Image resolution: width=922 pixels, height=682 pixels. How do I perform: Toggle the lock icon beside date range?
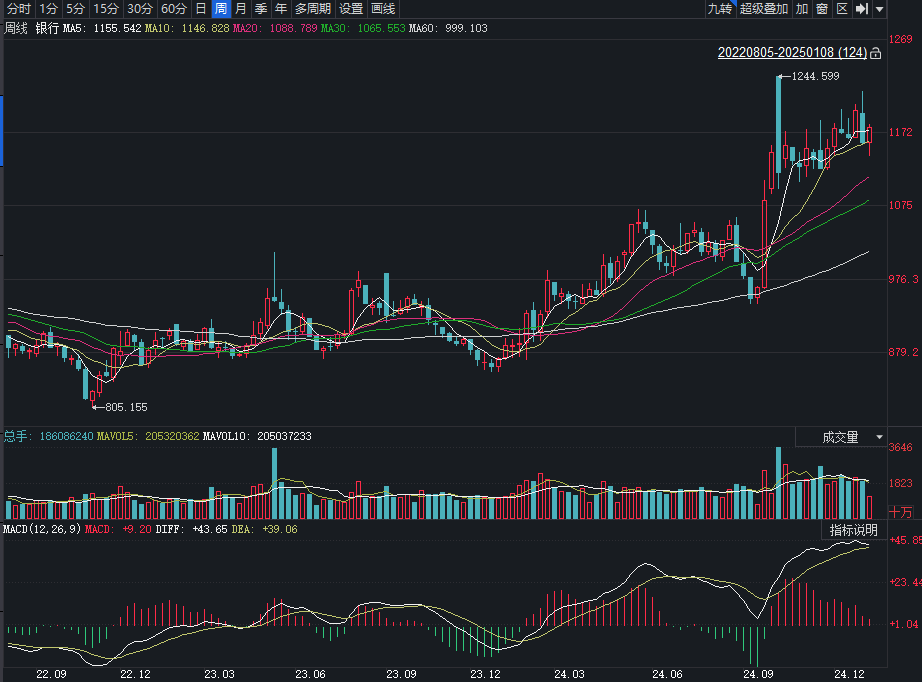coord(876,53)
